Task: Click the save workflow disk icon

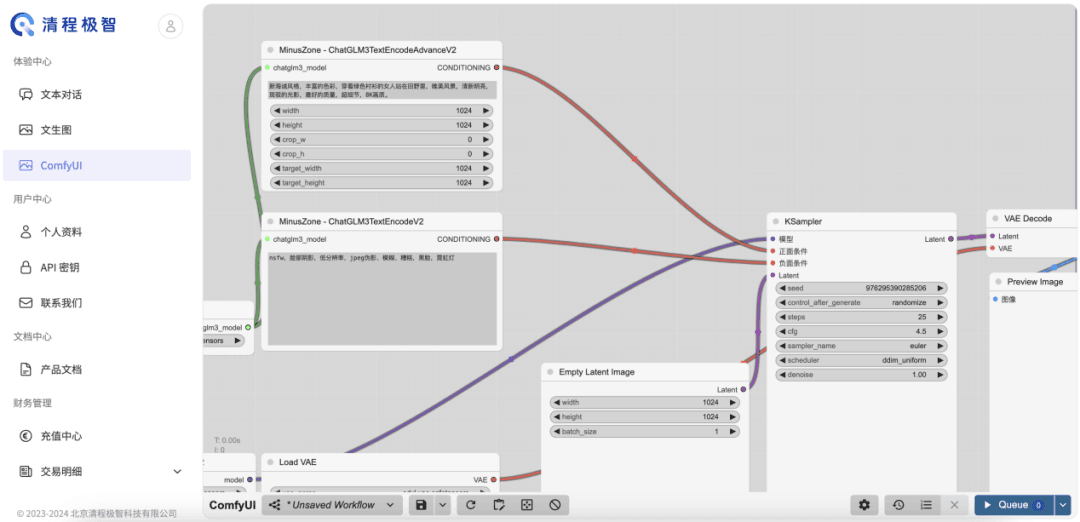Action: point(422,505)
